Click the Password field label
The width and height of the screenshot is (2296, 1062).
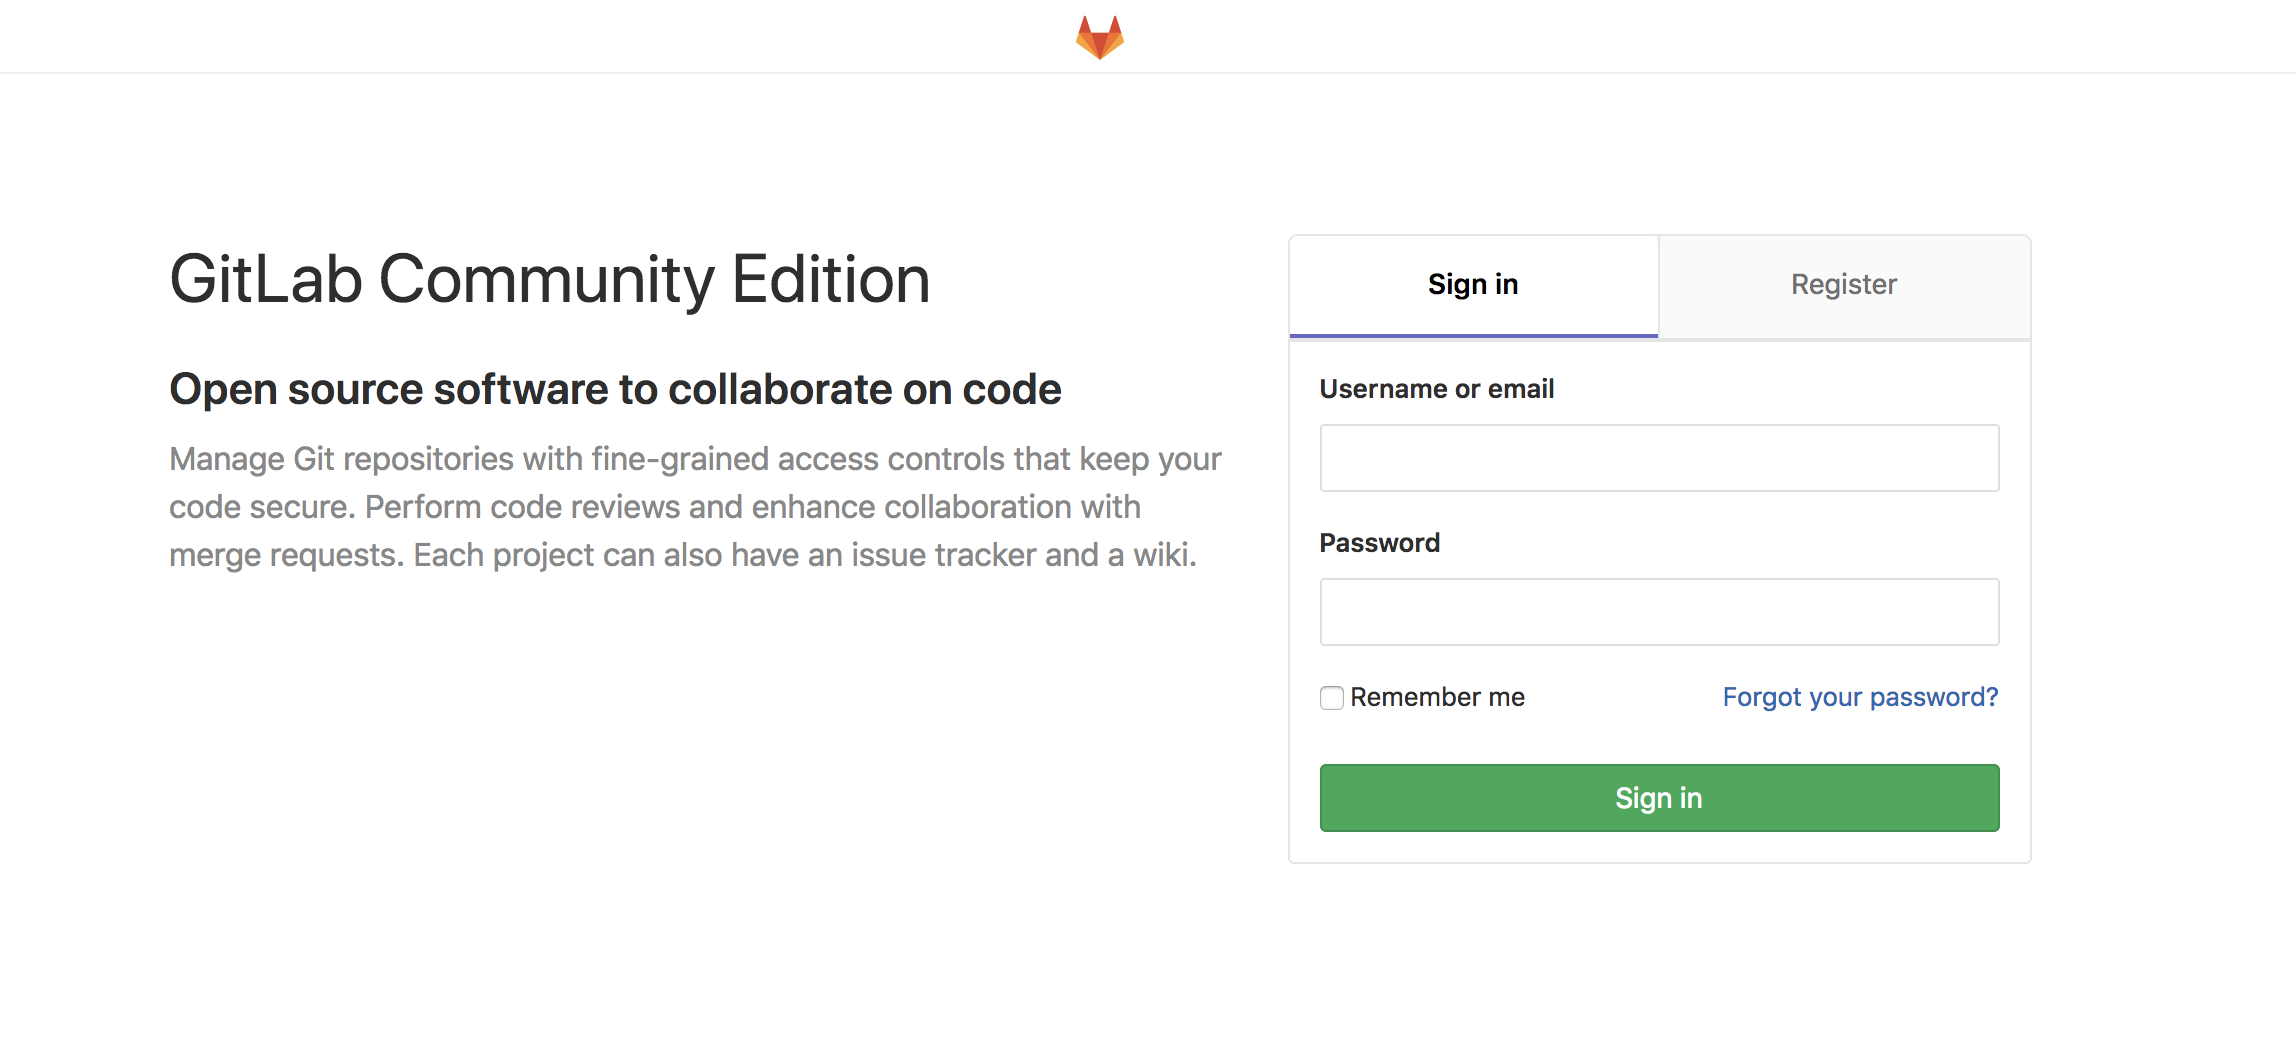click(x=1379, y=543)
